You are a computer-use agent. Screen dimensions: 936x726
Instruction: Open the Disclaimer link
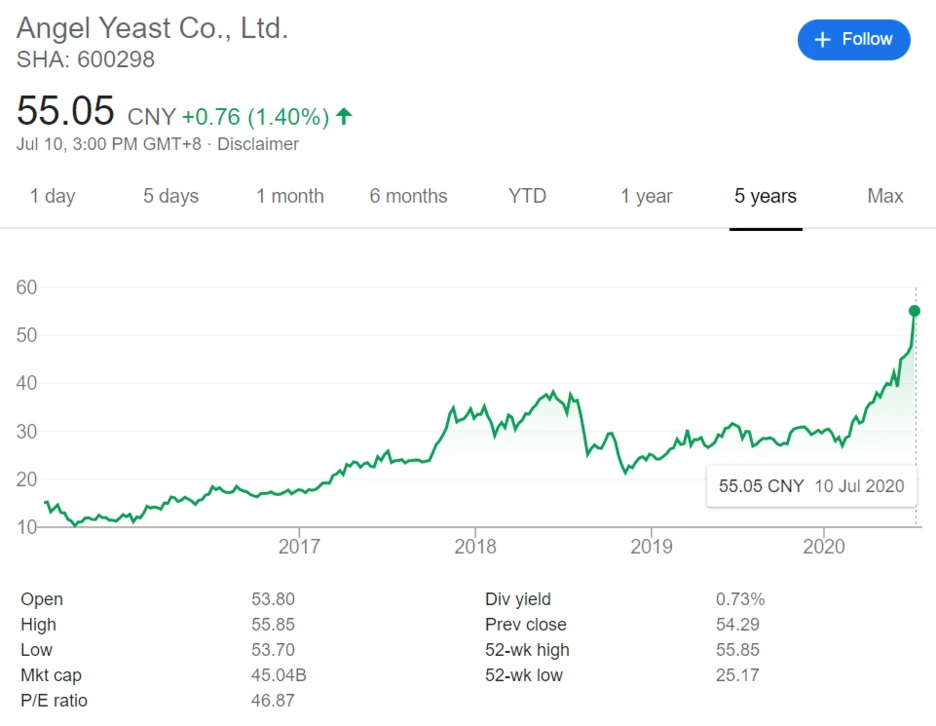click(258, 144)
